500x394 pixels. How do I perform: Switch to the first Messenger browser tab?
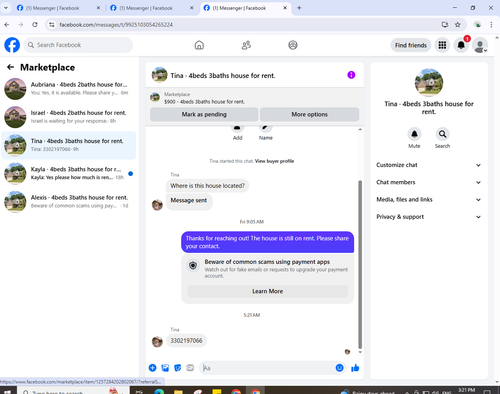tap(58, 8)
